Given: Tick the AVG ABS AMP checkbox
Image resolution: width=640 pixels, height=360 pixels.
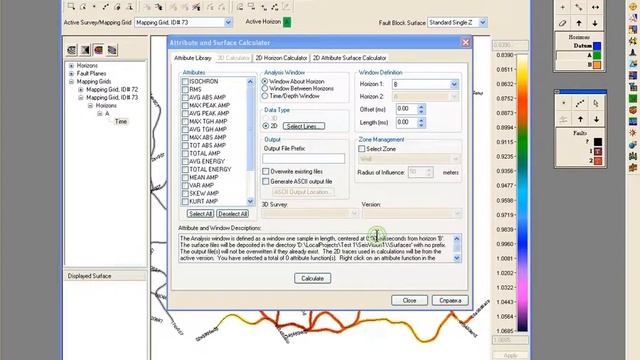Looking at the screenshot, I should [x=185, y=98].
